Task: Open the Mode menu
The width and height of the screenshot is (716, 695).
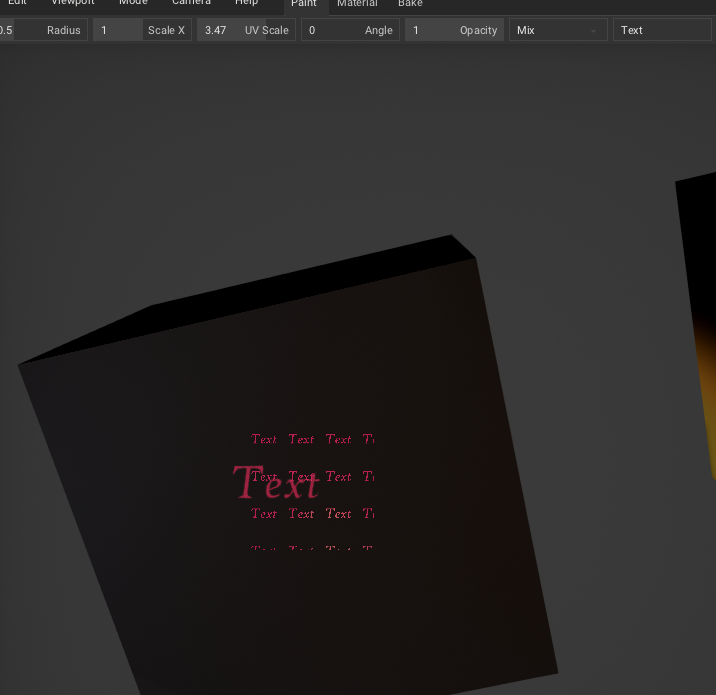Action: click(x=133, y=3)
